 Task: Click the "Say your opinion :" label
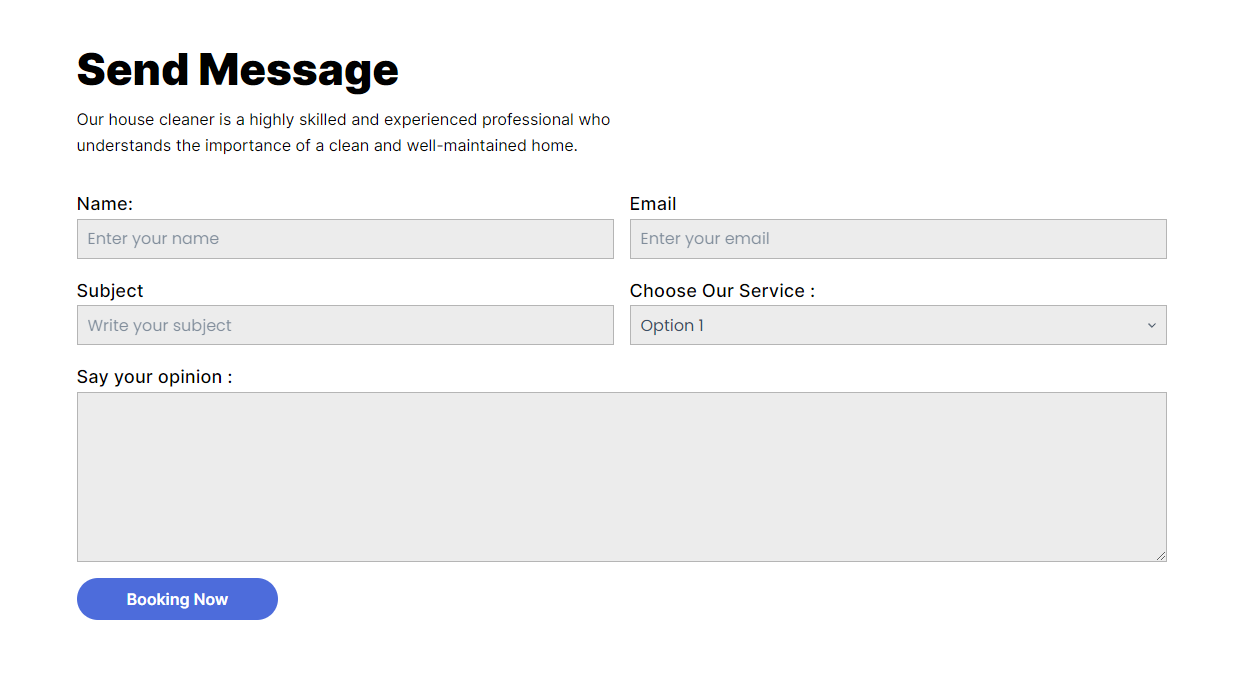(x=154, y=377)
